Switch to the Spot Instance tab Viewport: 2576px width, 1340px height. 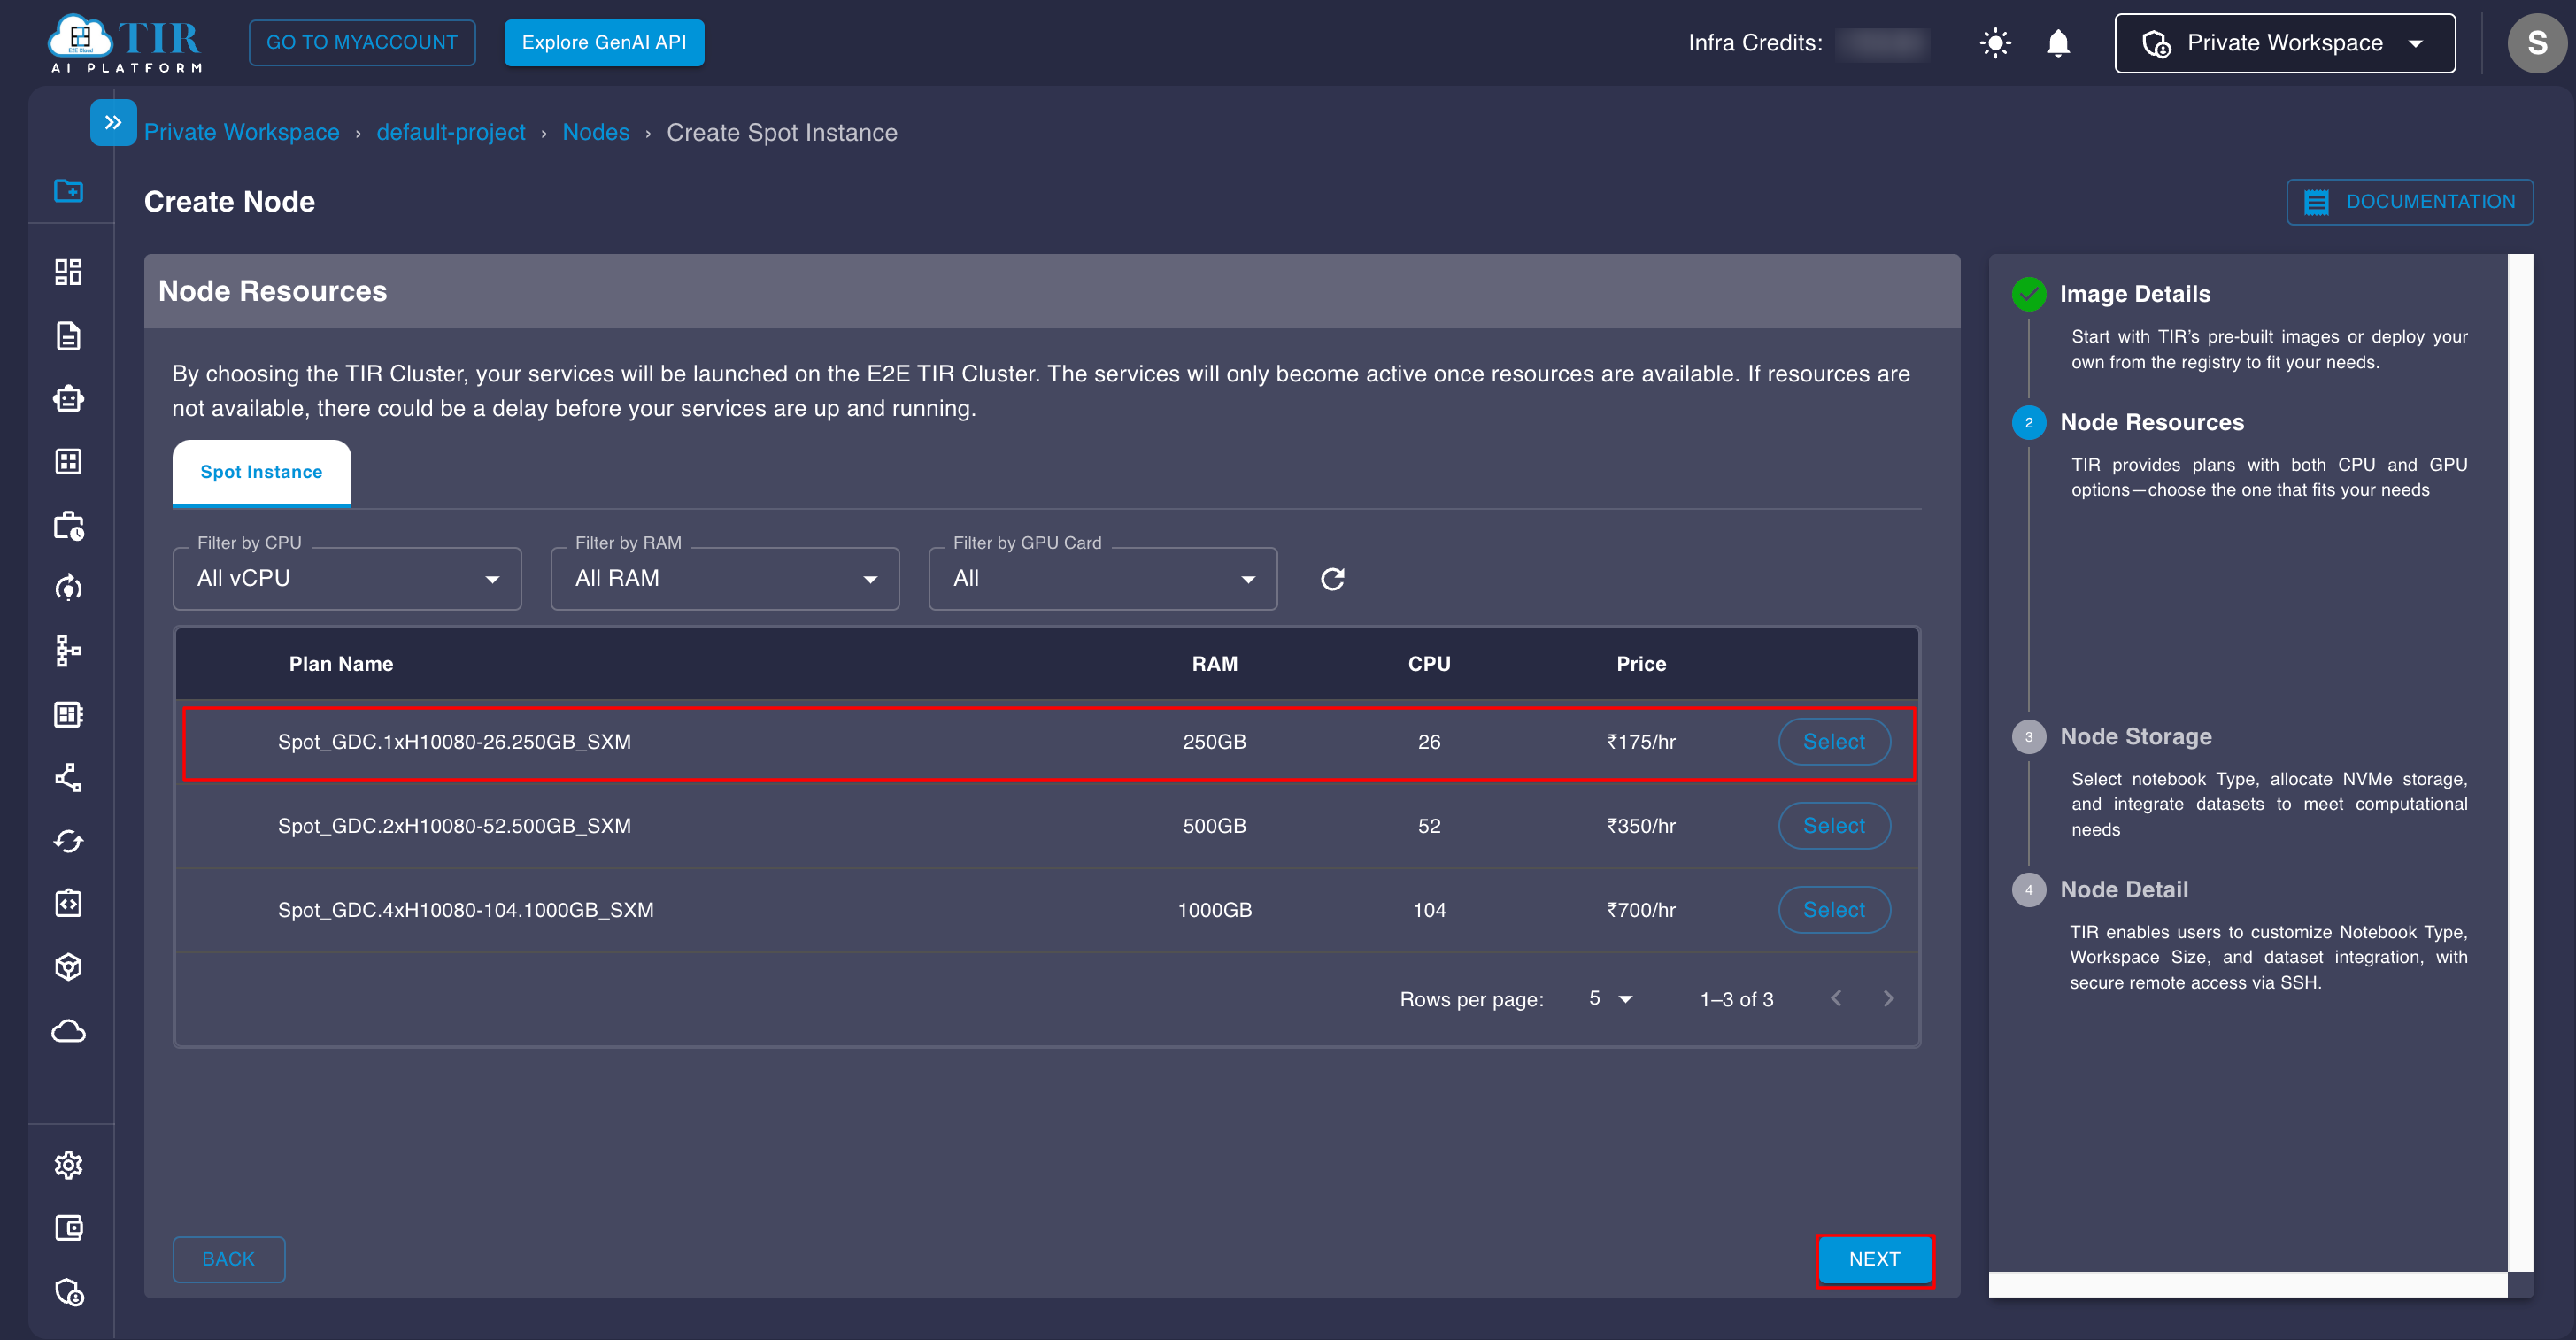click(x=261, y=472)
